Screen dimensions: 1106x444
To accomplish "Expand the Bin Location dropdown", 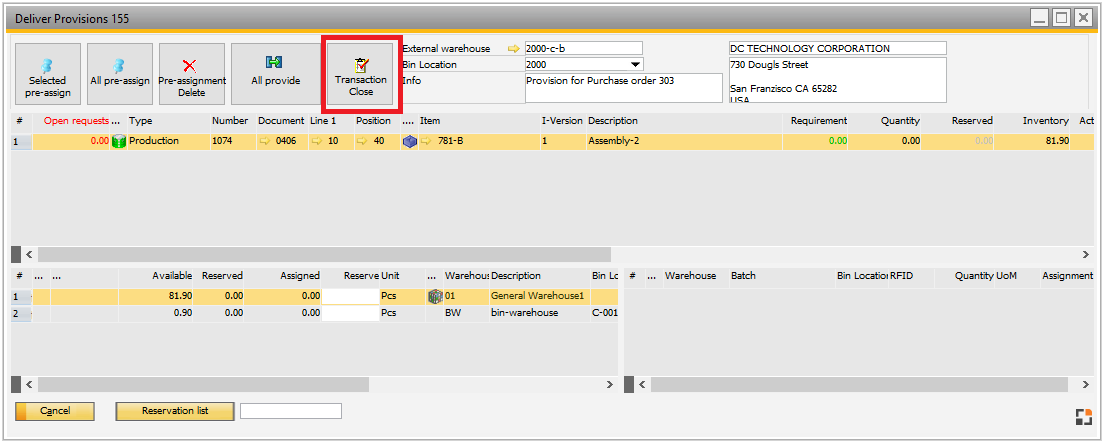I will pos(636,65).
